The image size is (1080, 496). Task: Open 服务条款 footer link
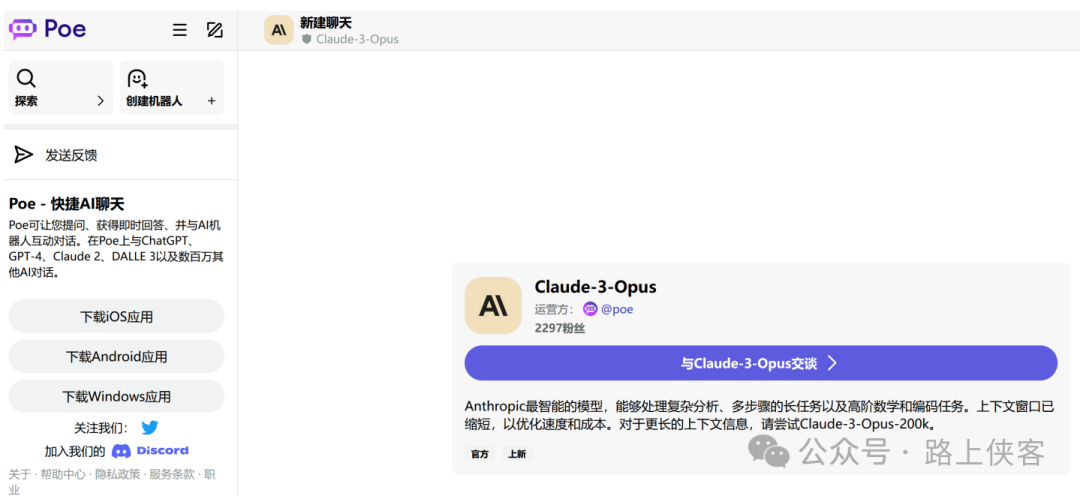pos(172,474)
